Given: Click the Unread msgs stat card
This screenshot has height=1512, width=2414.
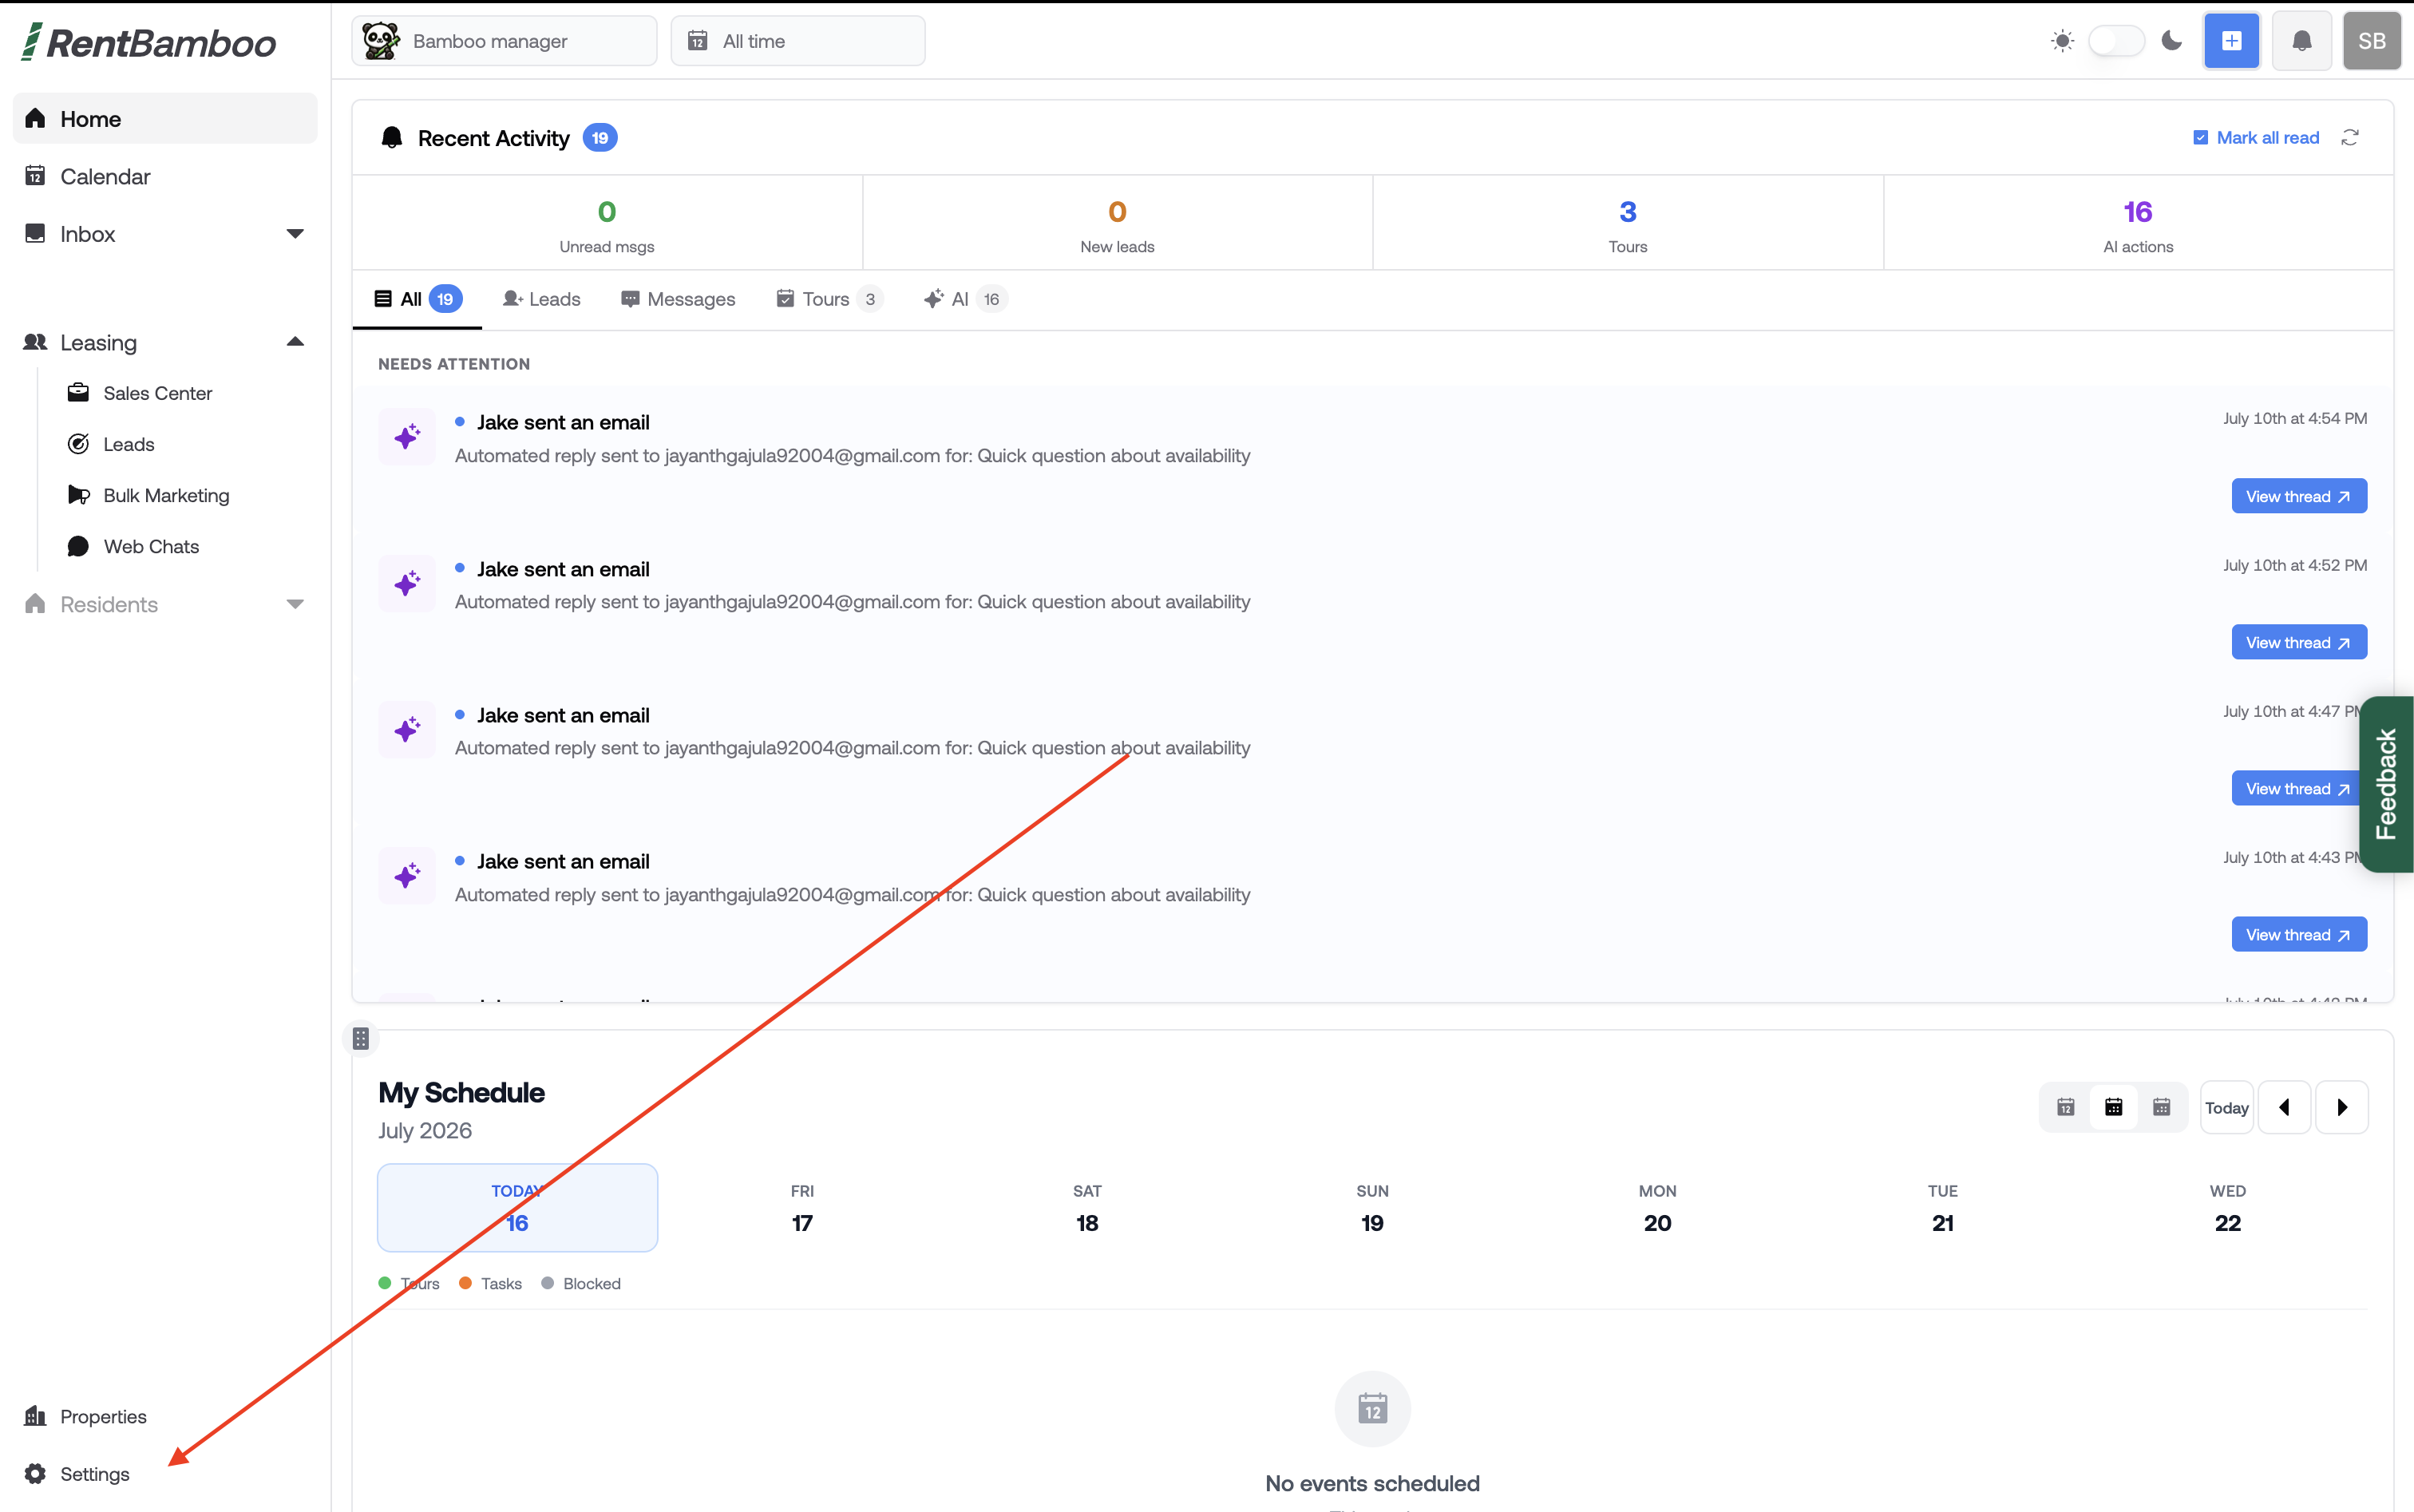Looking at the screenshot, I should pos(607,223).
